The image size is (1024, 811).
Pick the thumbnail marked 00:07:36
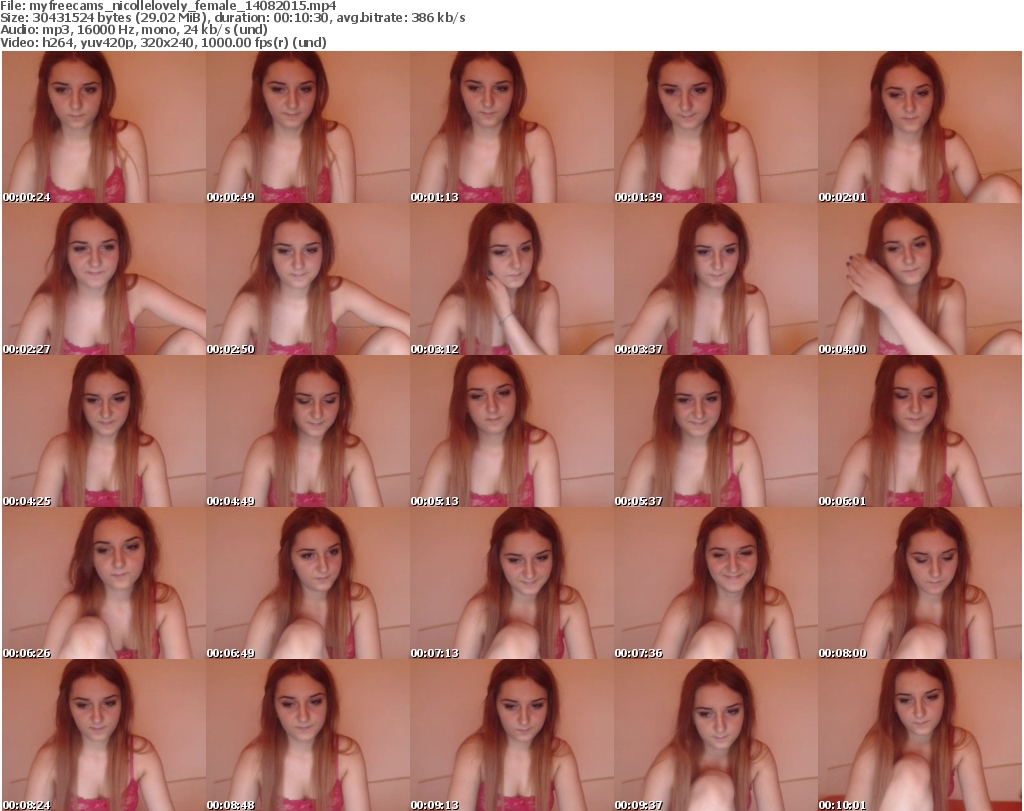click(715, 583)
